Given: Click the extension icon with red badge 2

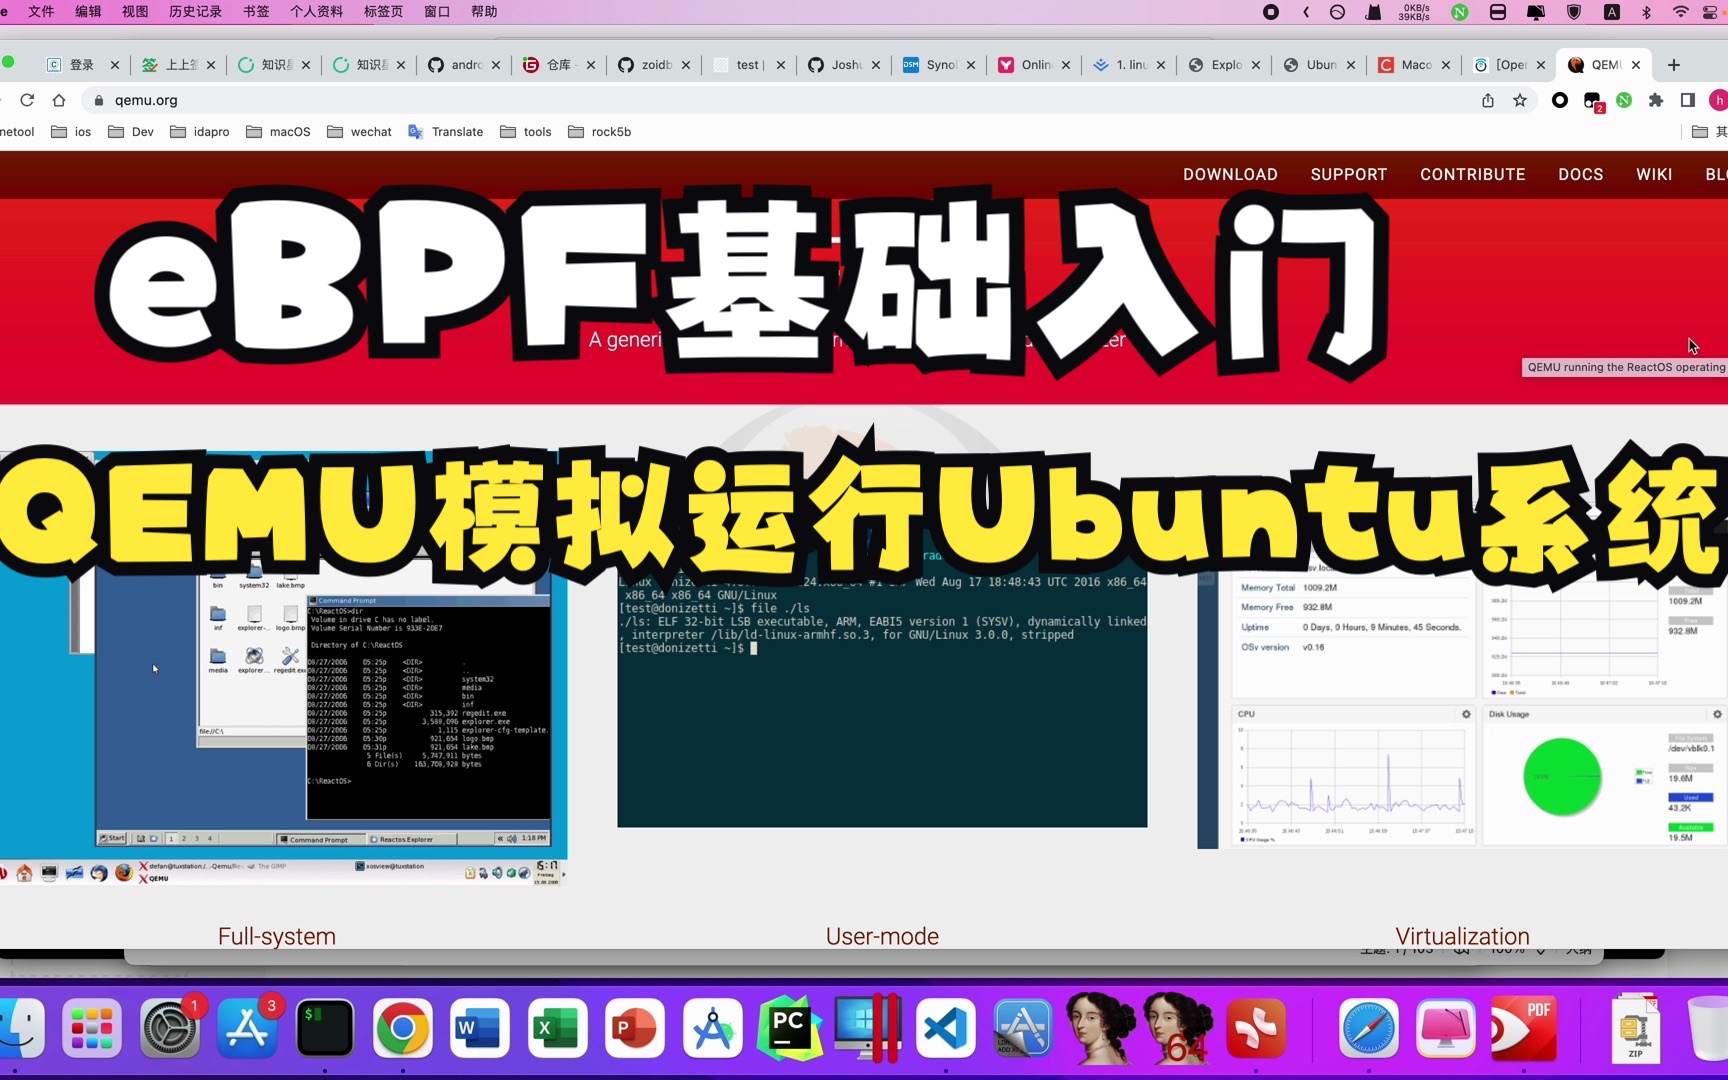Looking at the screenshot, I should pos(1591,100).
